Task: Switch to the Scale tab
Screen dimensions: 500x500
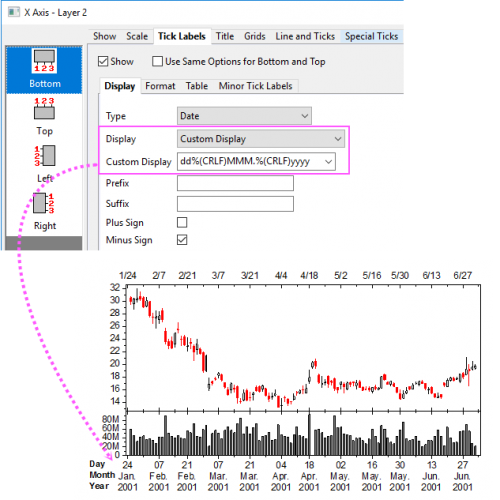Action: [x=137, y=36]
